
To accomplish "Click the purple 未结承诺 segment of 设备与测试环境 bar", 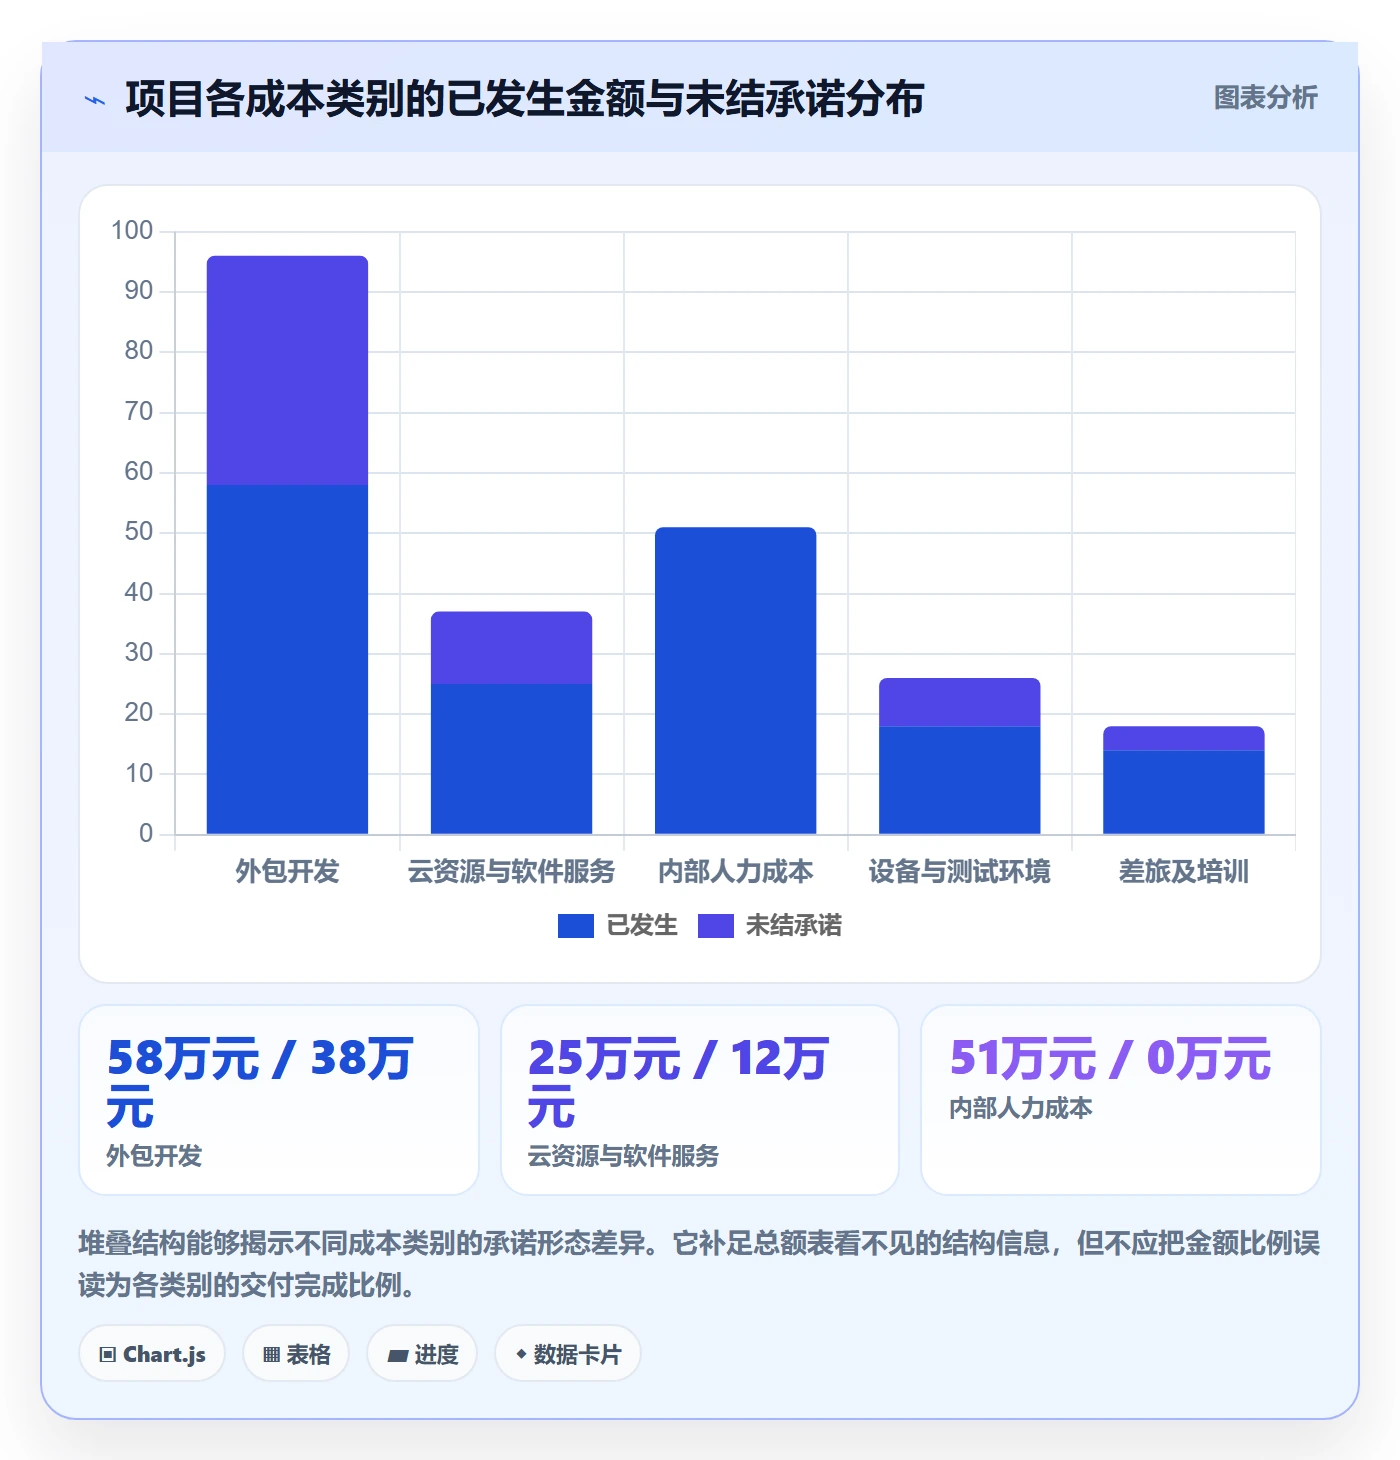I will (959, 702).
